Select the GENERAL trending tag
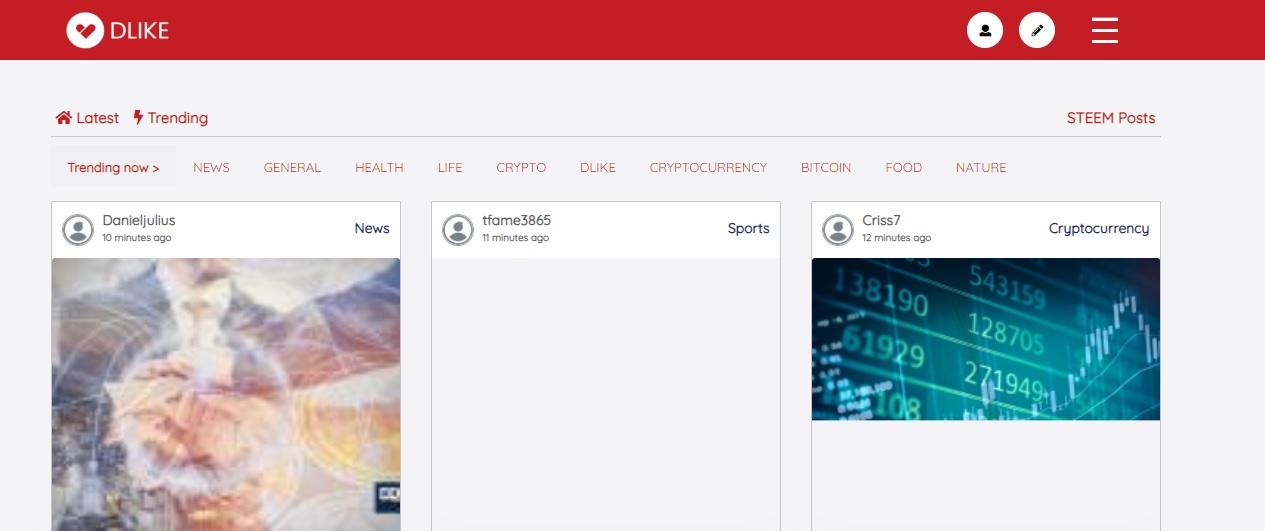Image resolution: width=1265 pixels, height=531 pixels. (292, 168)
